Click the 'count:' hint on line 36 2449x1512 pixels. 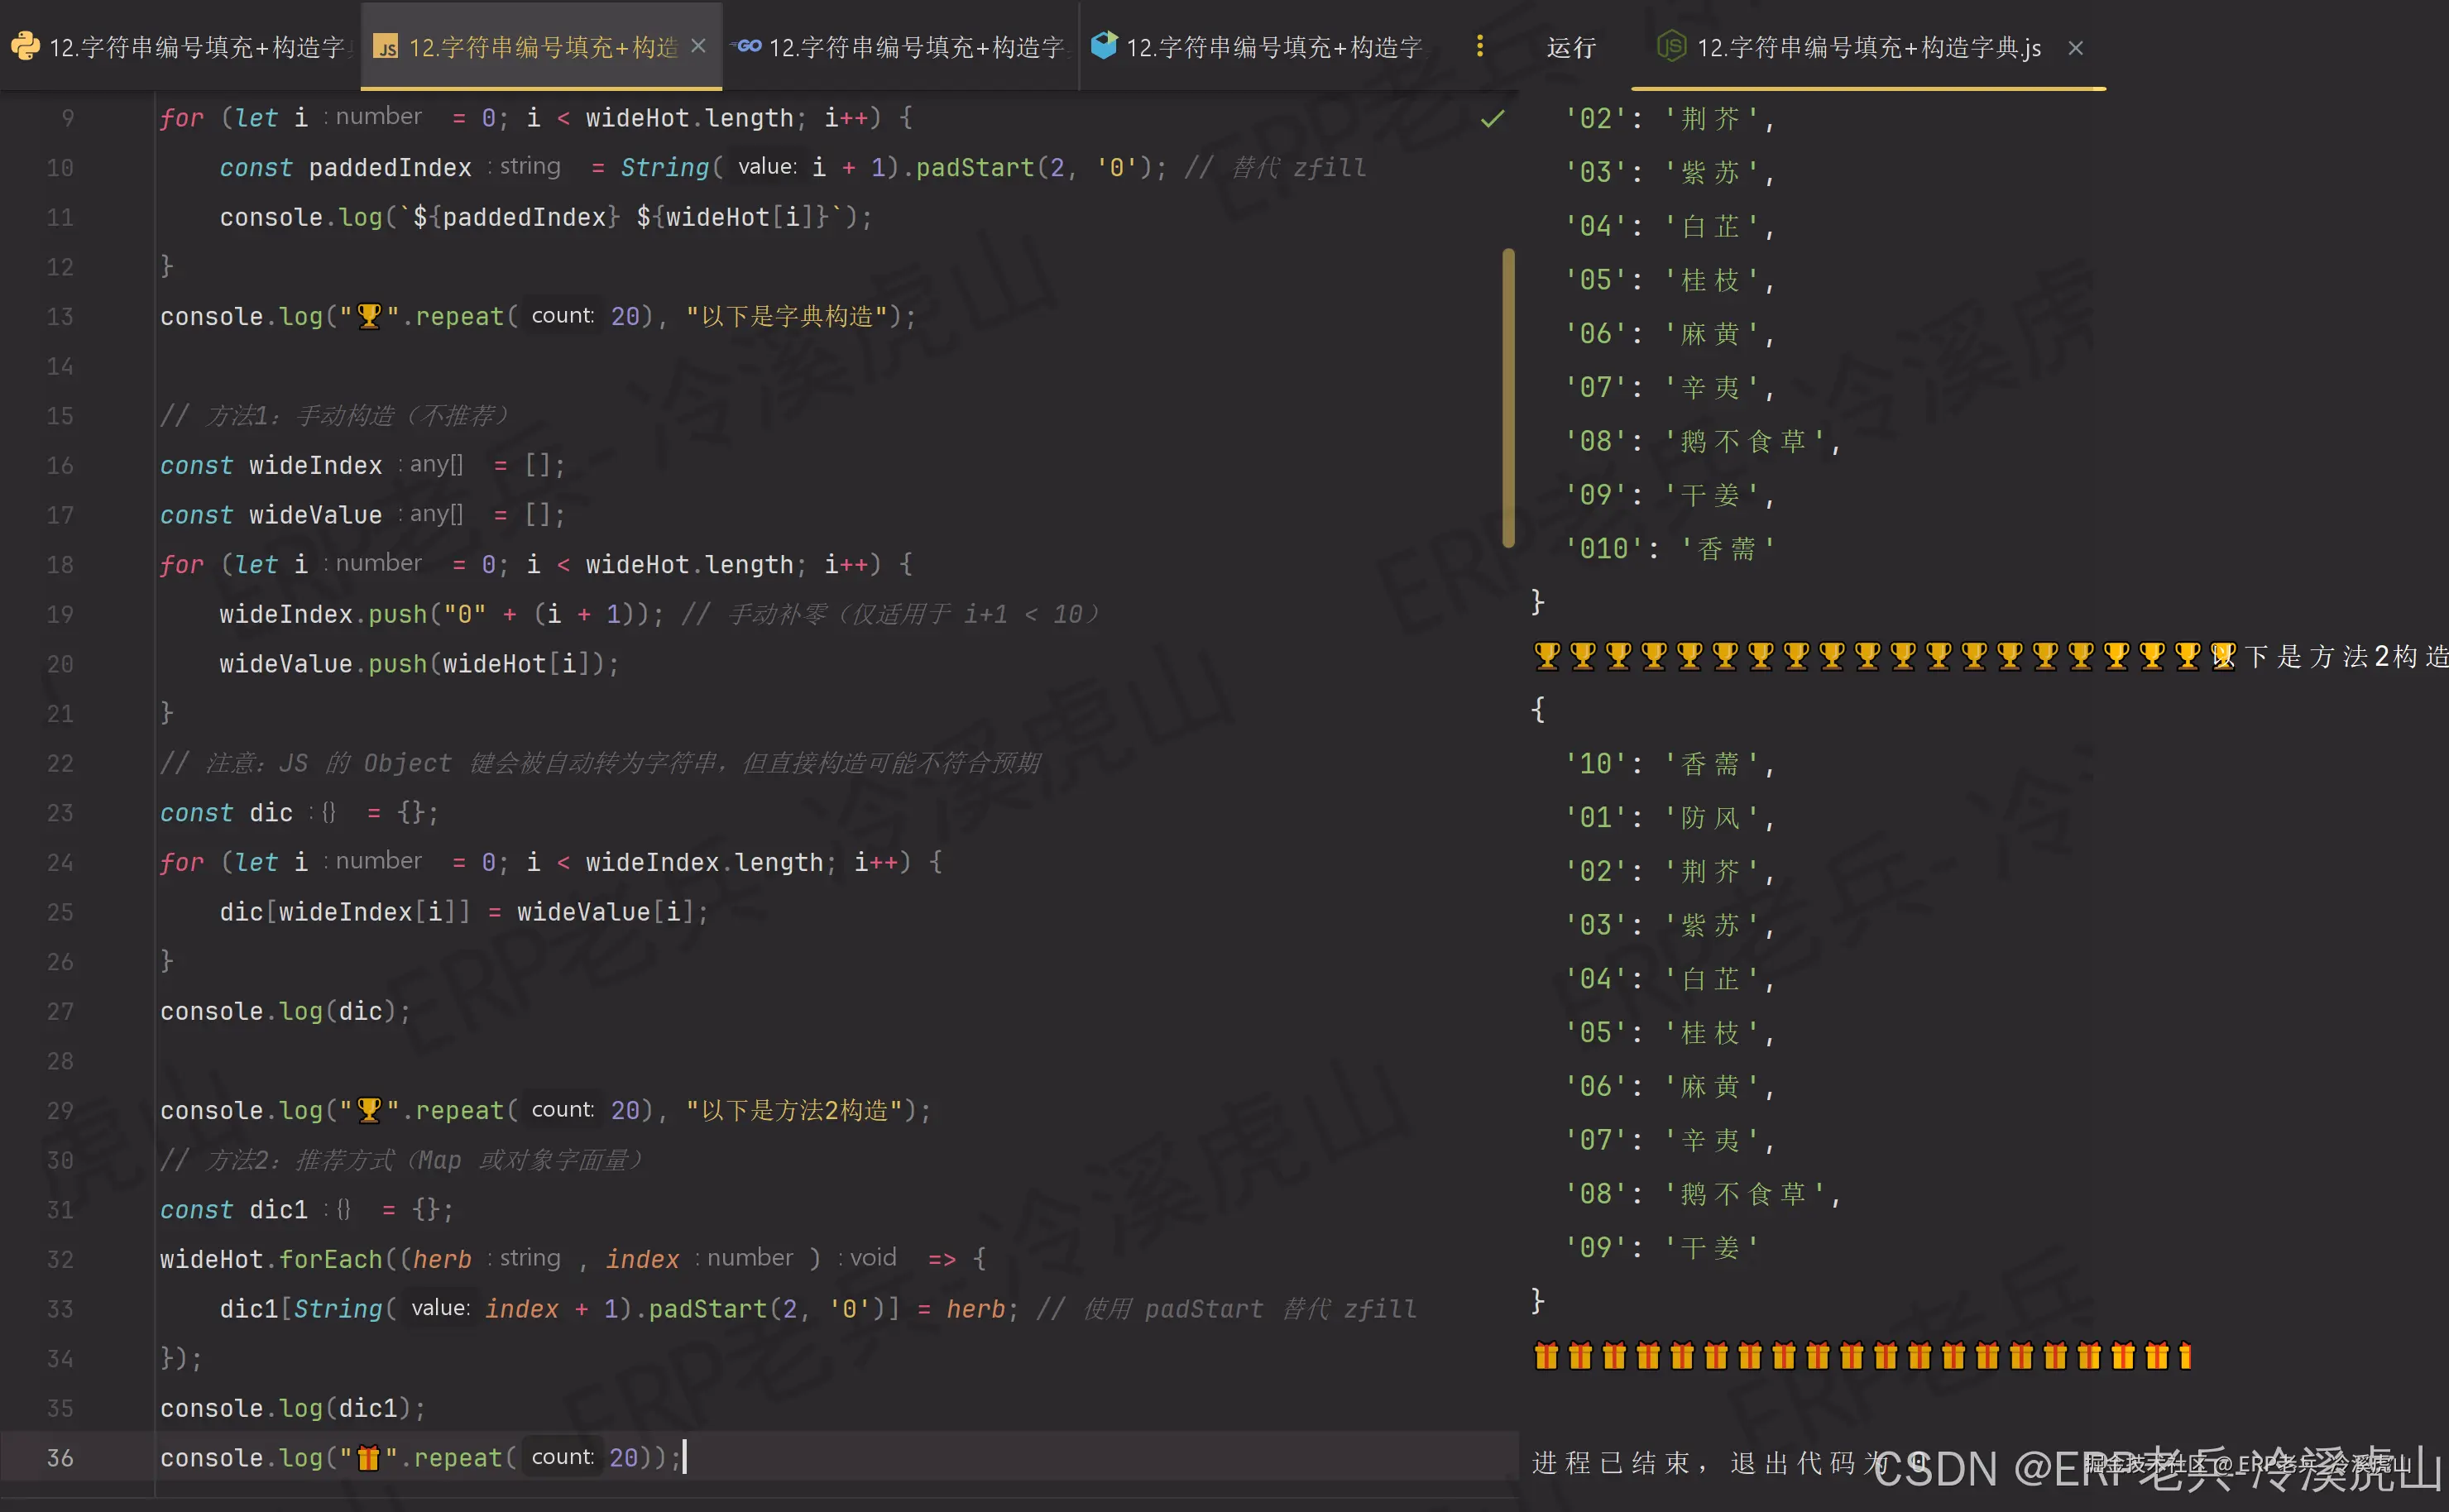coord(562,1457)
